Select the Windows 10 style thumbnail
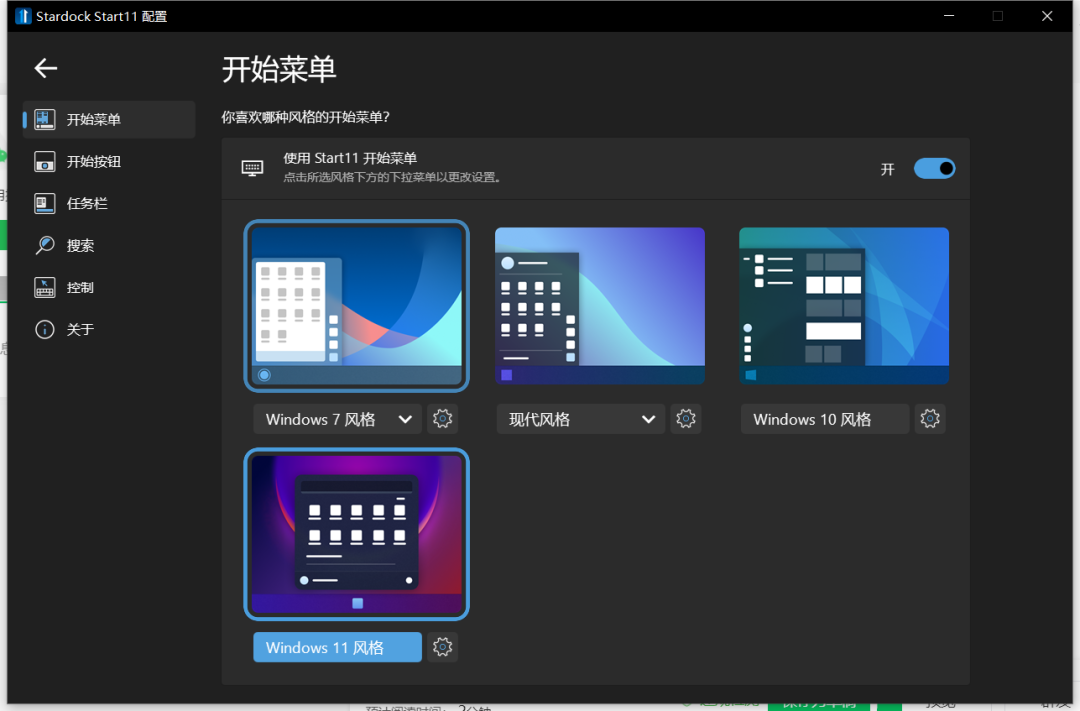The height and width of the screenshot is (711, 1080). pos(844,306)
